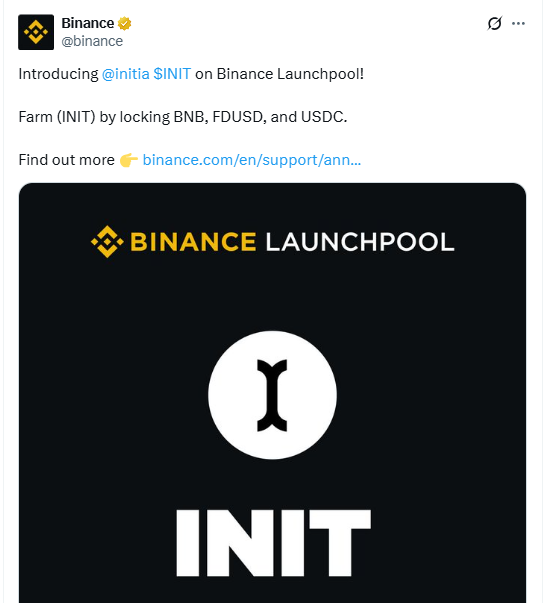The image size is (544, 603).
Task: Click the gold verified badge next to Binance
Action: point(125,23)
